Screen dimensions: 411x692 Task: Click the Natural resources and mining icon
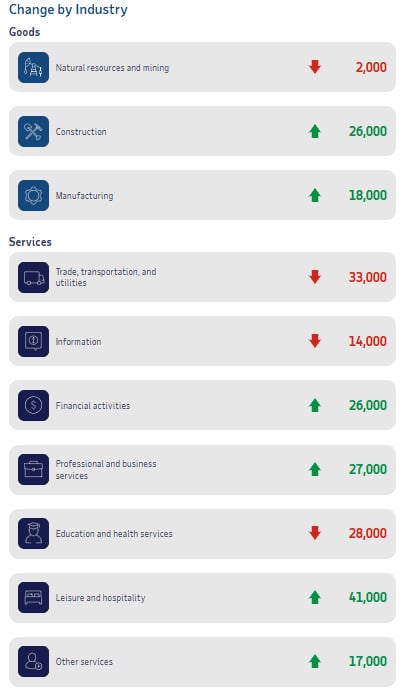[34, 68]
